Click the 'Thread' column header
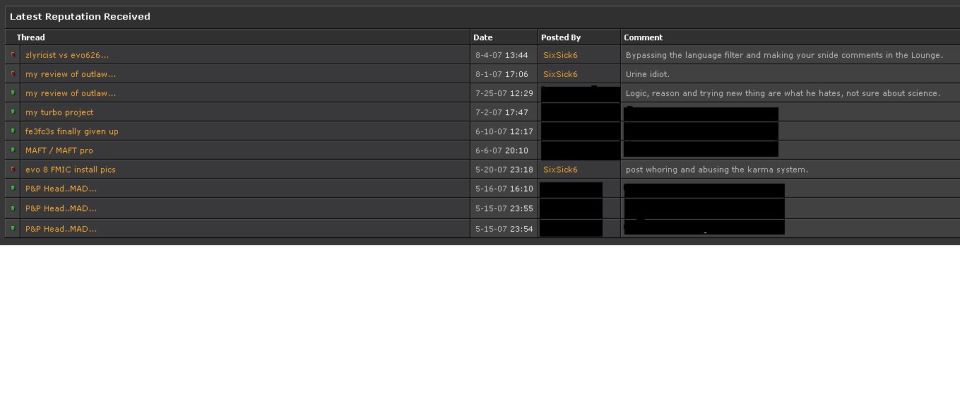This screenshot has width=960, height=409. [31, 37]
